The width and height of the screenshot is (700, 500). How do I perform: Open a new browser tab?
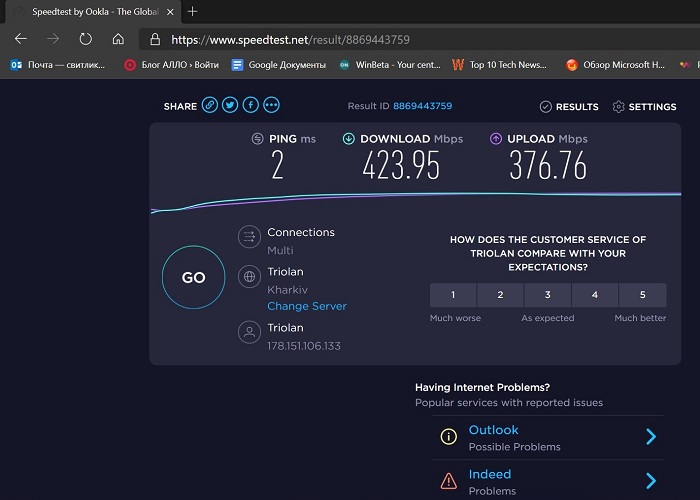[x=192, y=12]
